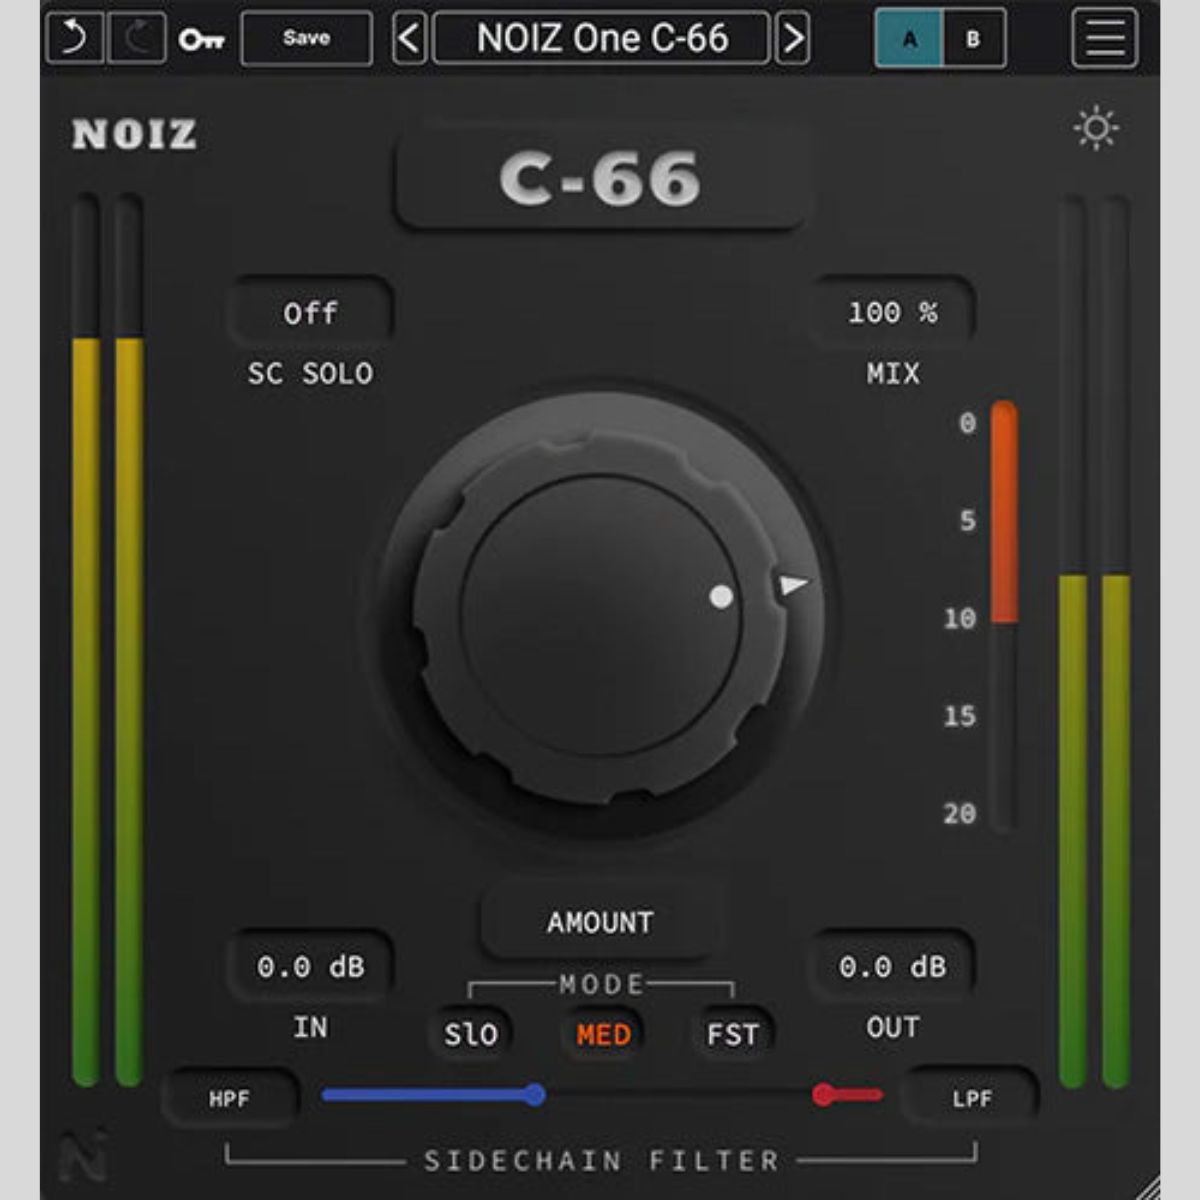
Task: Click the C-66 title badge
Action: [x=600, y=179]
